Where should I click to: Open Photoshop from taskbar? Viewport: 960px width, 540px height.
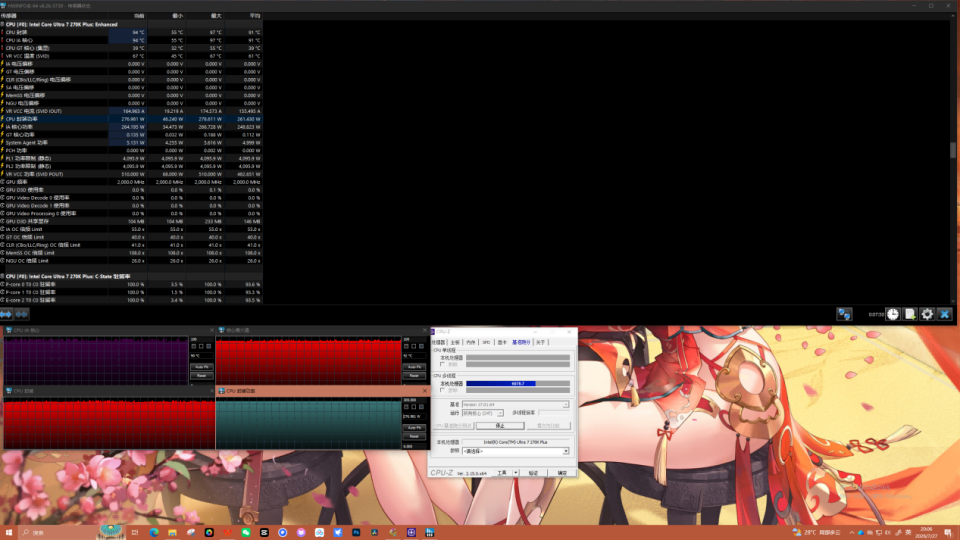[356, 533]
